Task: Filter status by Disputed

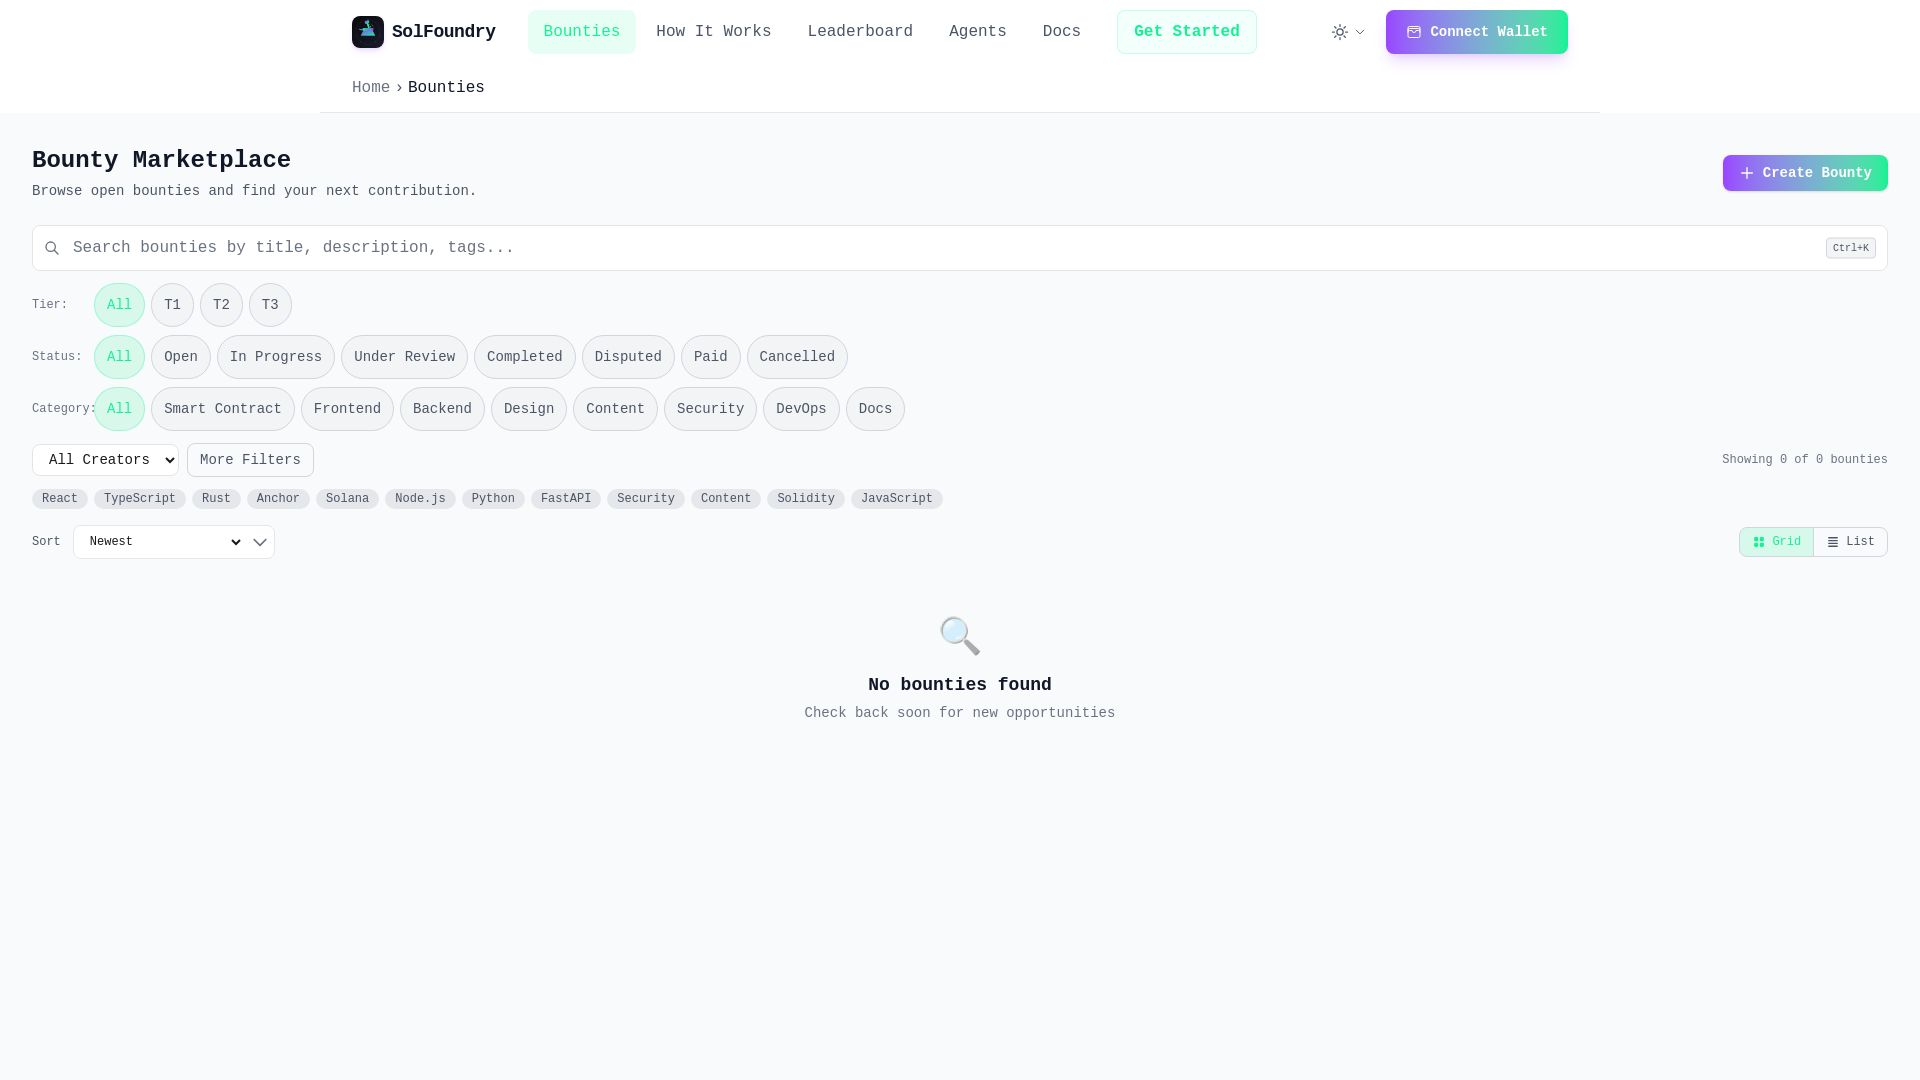Action: [x=628, y=357]
